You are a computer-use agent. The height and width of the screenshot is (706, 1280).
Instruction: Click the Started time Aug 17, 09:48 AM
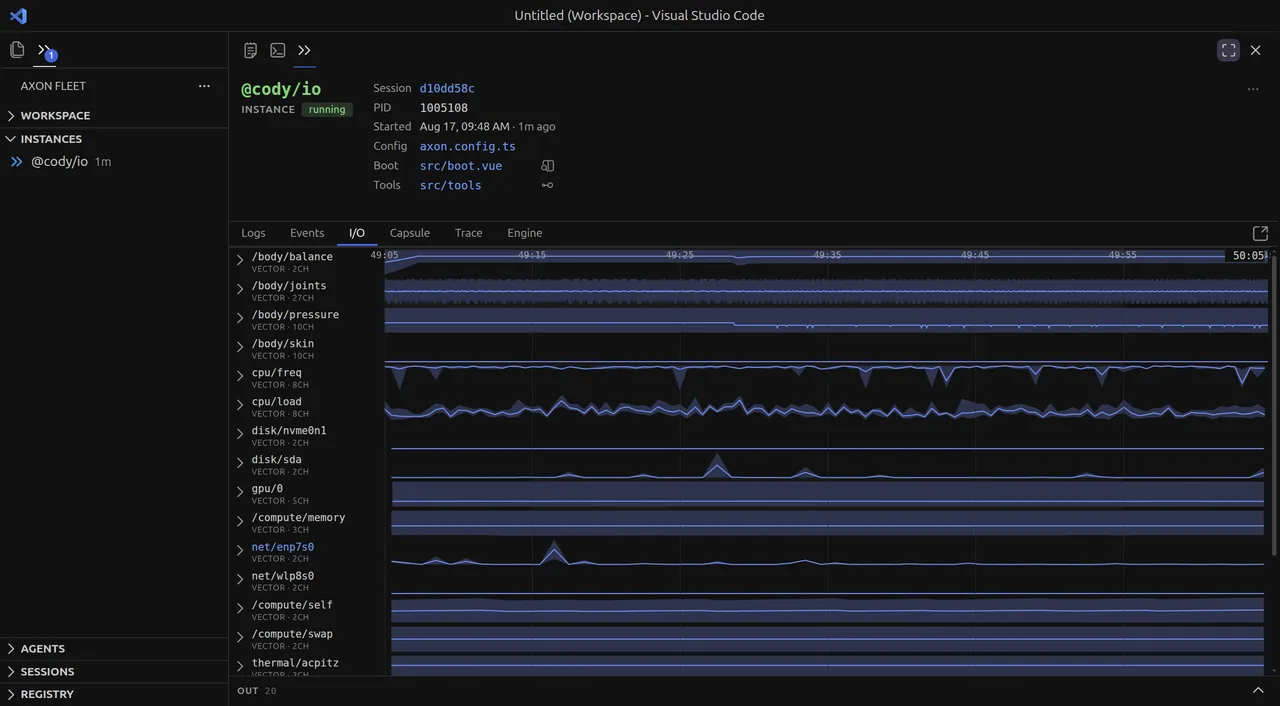[x=465, y=127]
